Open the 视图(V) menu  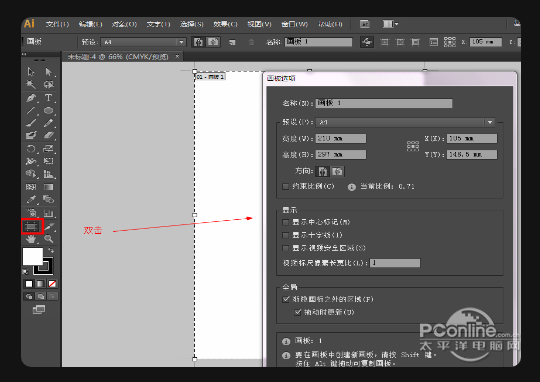tap(259, 24)
